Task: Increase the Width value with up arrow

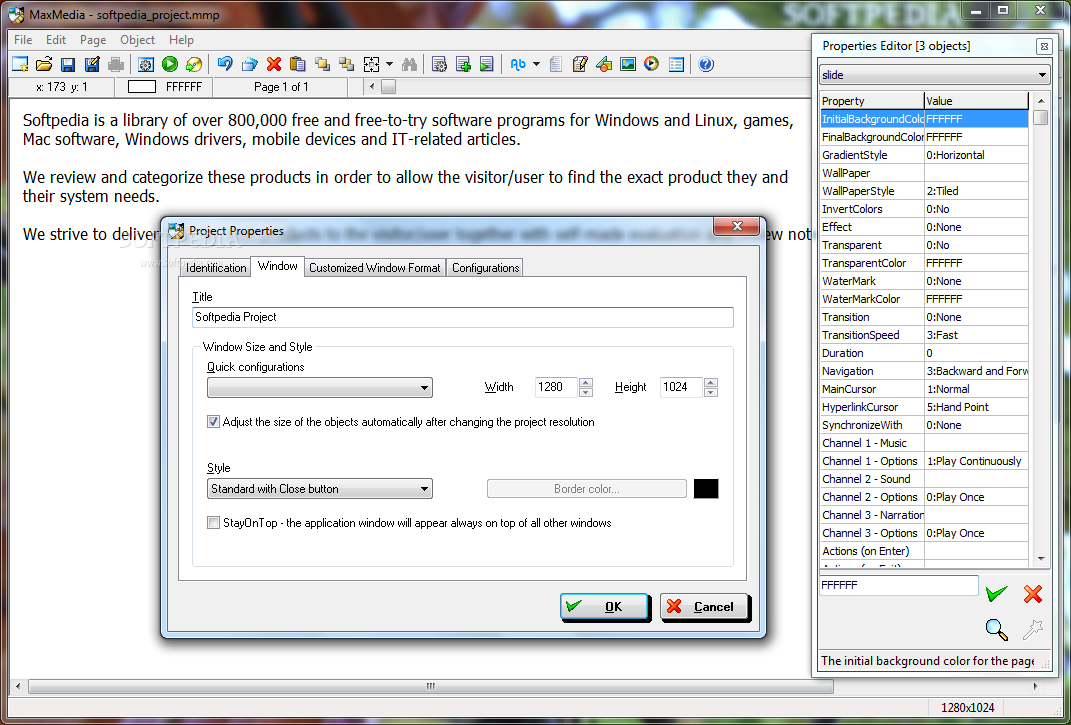Action: click(585, 382)
